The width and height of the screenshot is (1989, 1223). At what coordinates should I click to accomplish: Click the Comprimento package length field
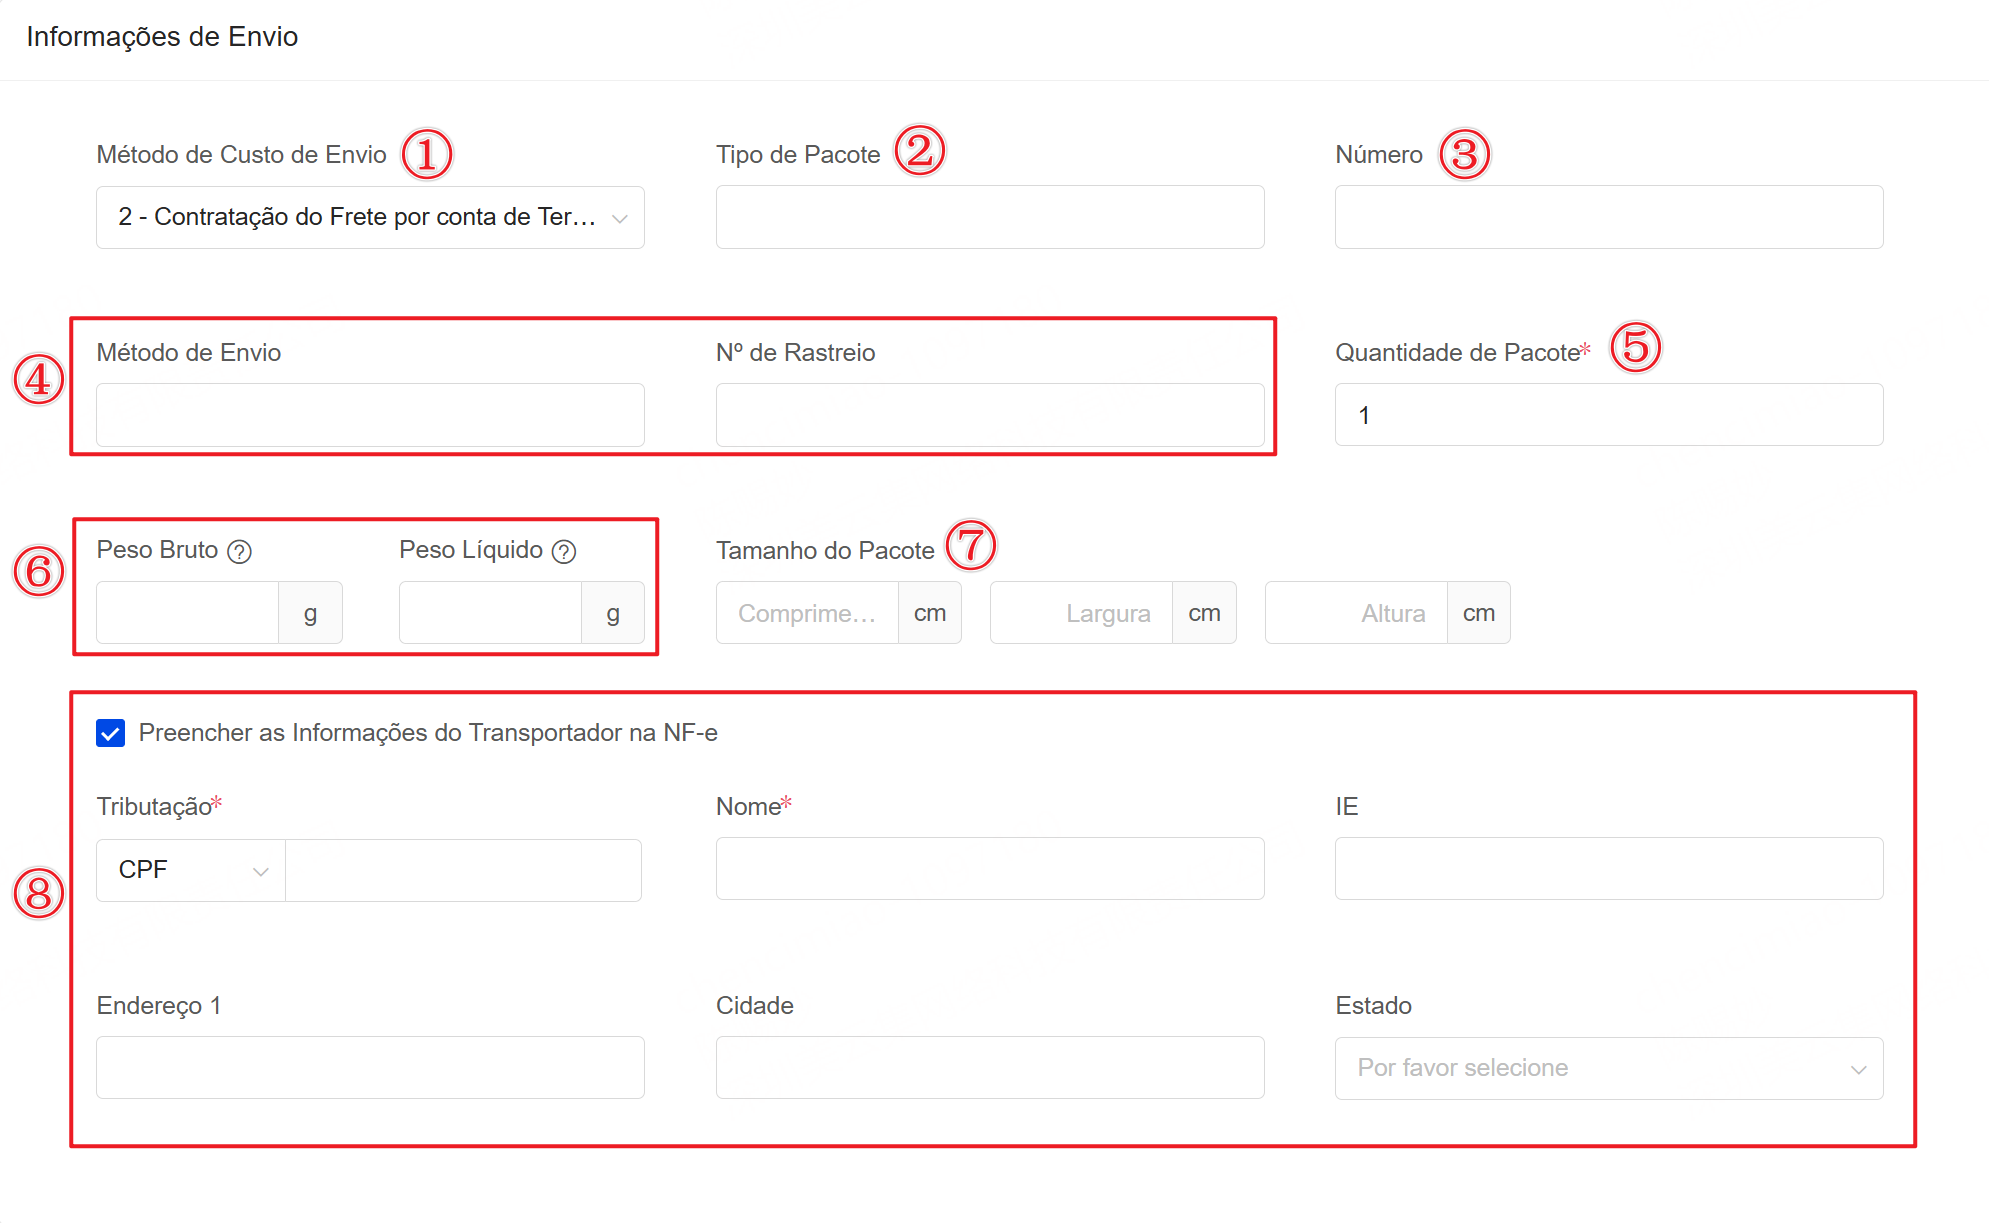click(807, 613)
